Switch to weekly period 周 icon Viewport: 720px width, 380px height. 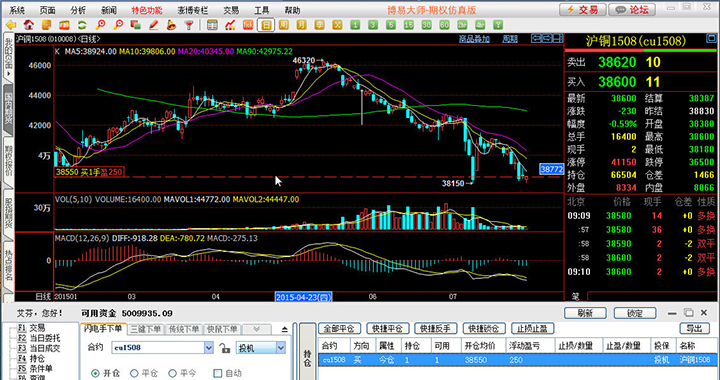[284, 25]
